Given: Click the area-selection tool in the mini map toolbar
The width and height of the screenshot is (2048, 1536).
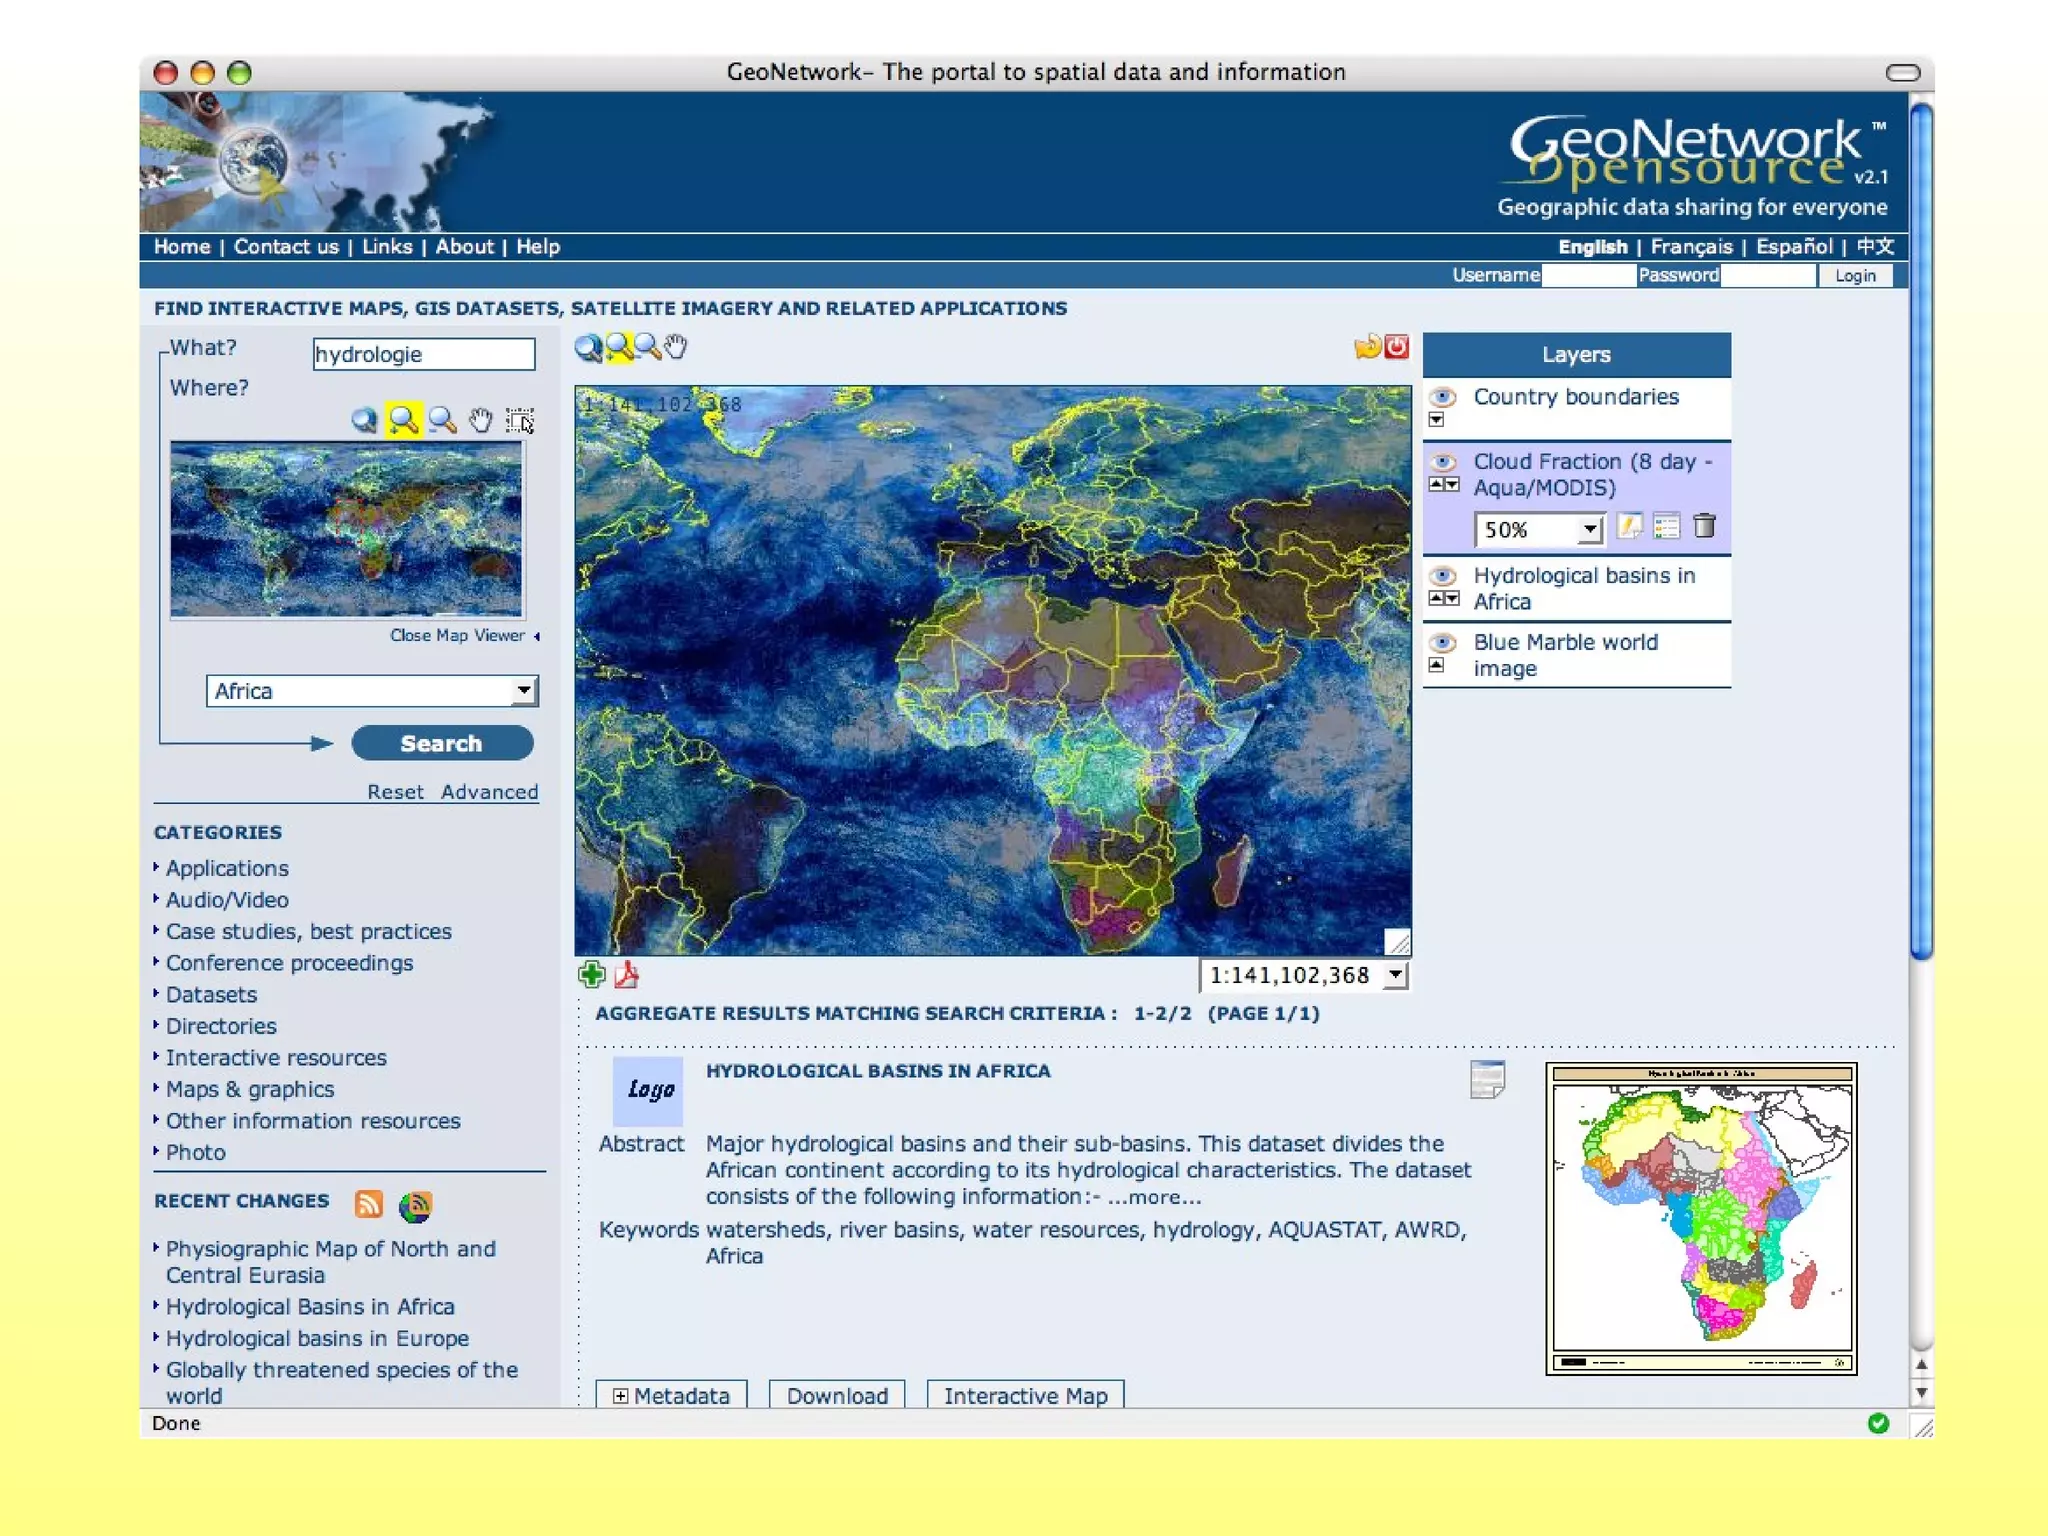Looking at the screenshot, I should pyautogui.click(x=520, y=420).
